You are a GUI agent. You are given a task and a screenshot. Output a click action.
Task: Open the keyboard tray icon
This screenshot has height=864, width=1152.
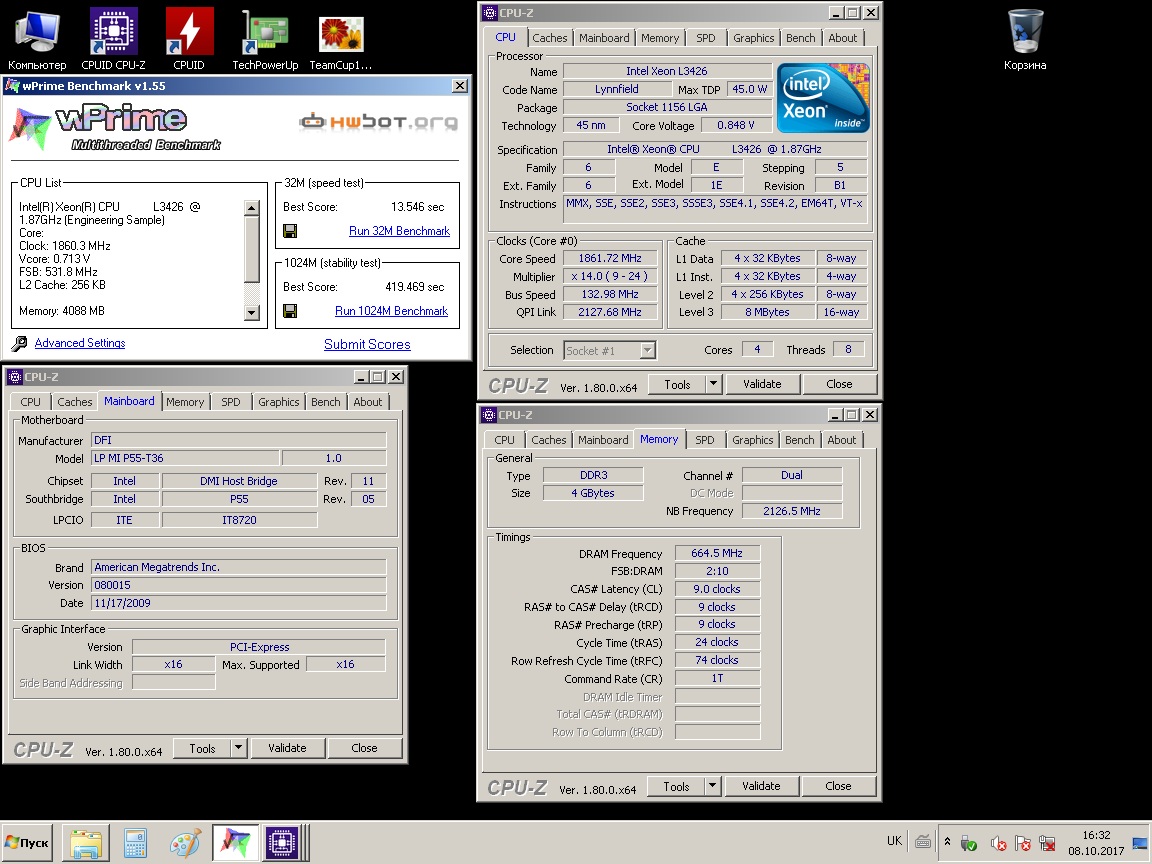click(x=924, y=841)
